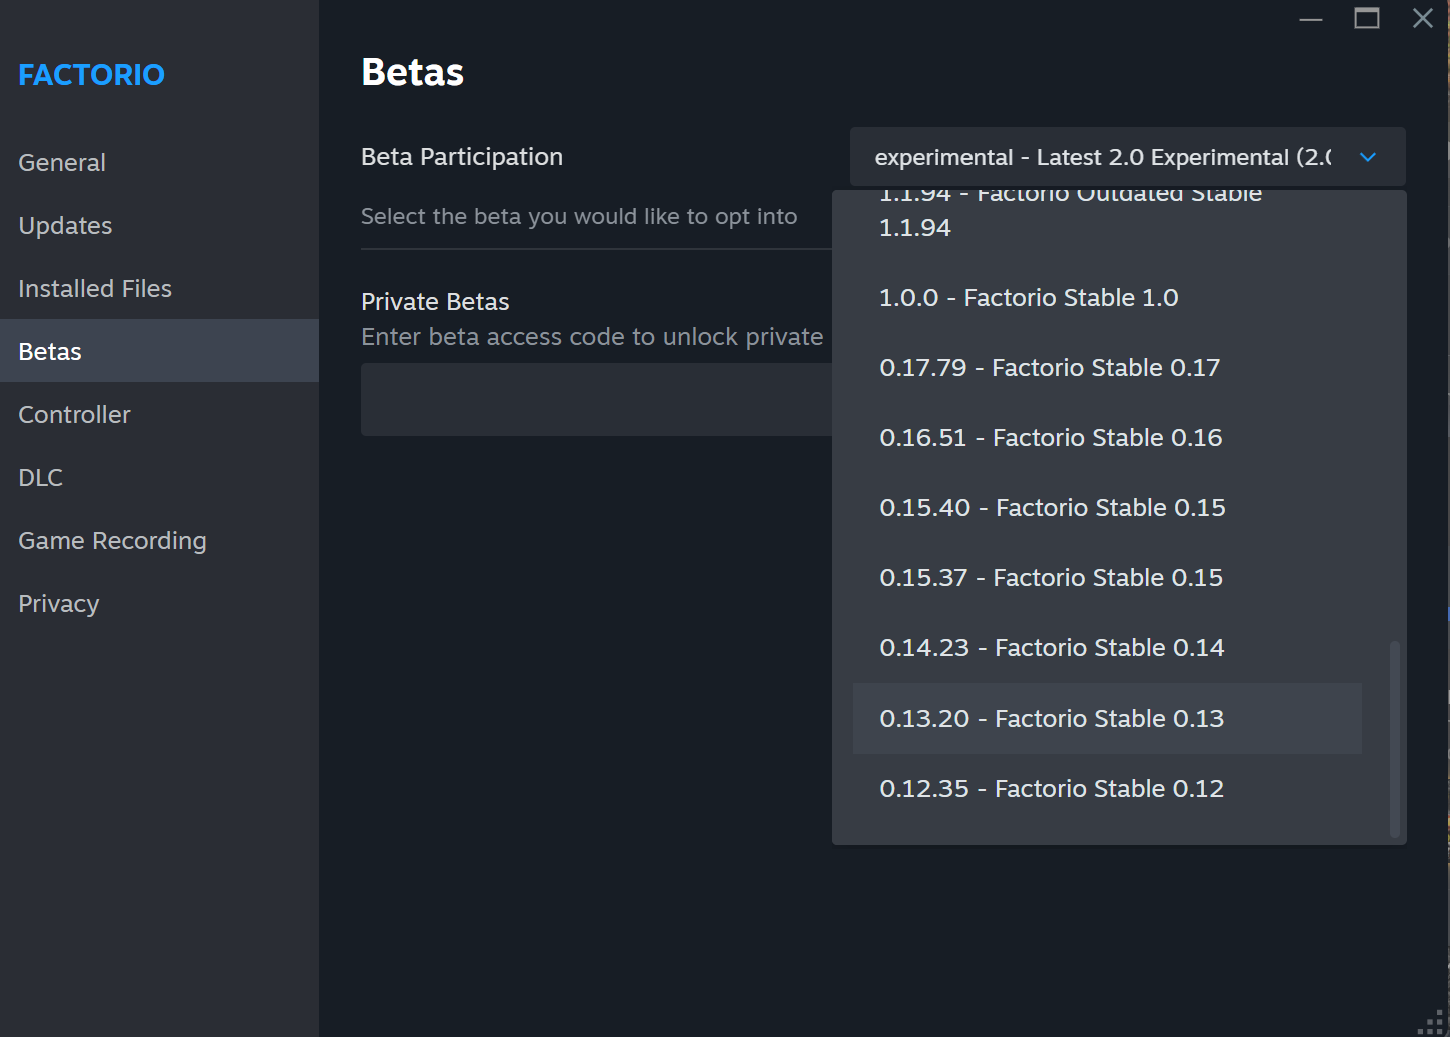Screen dimensions: 1450x1037
Task: Click the window resize grip icon
Action: coord(1431,1022)
